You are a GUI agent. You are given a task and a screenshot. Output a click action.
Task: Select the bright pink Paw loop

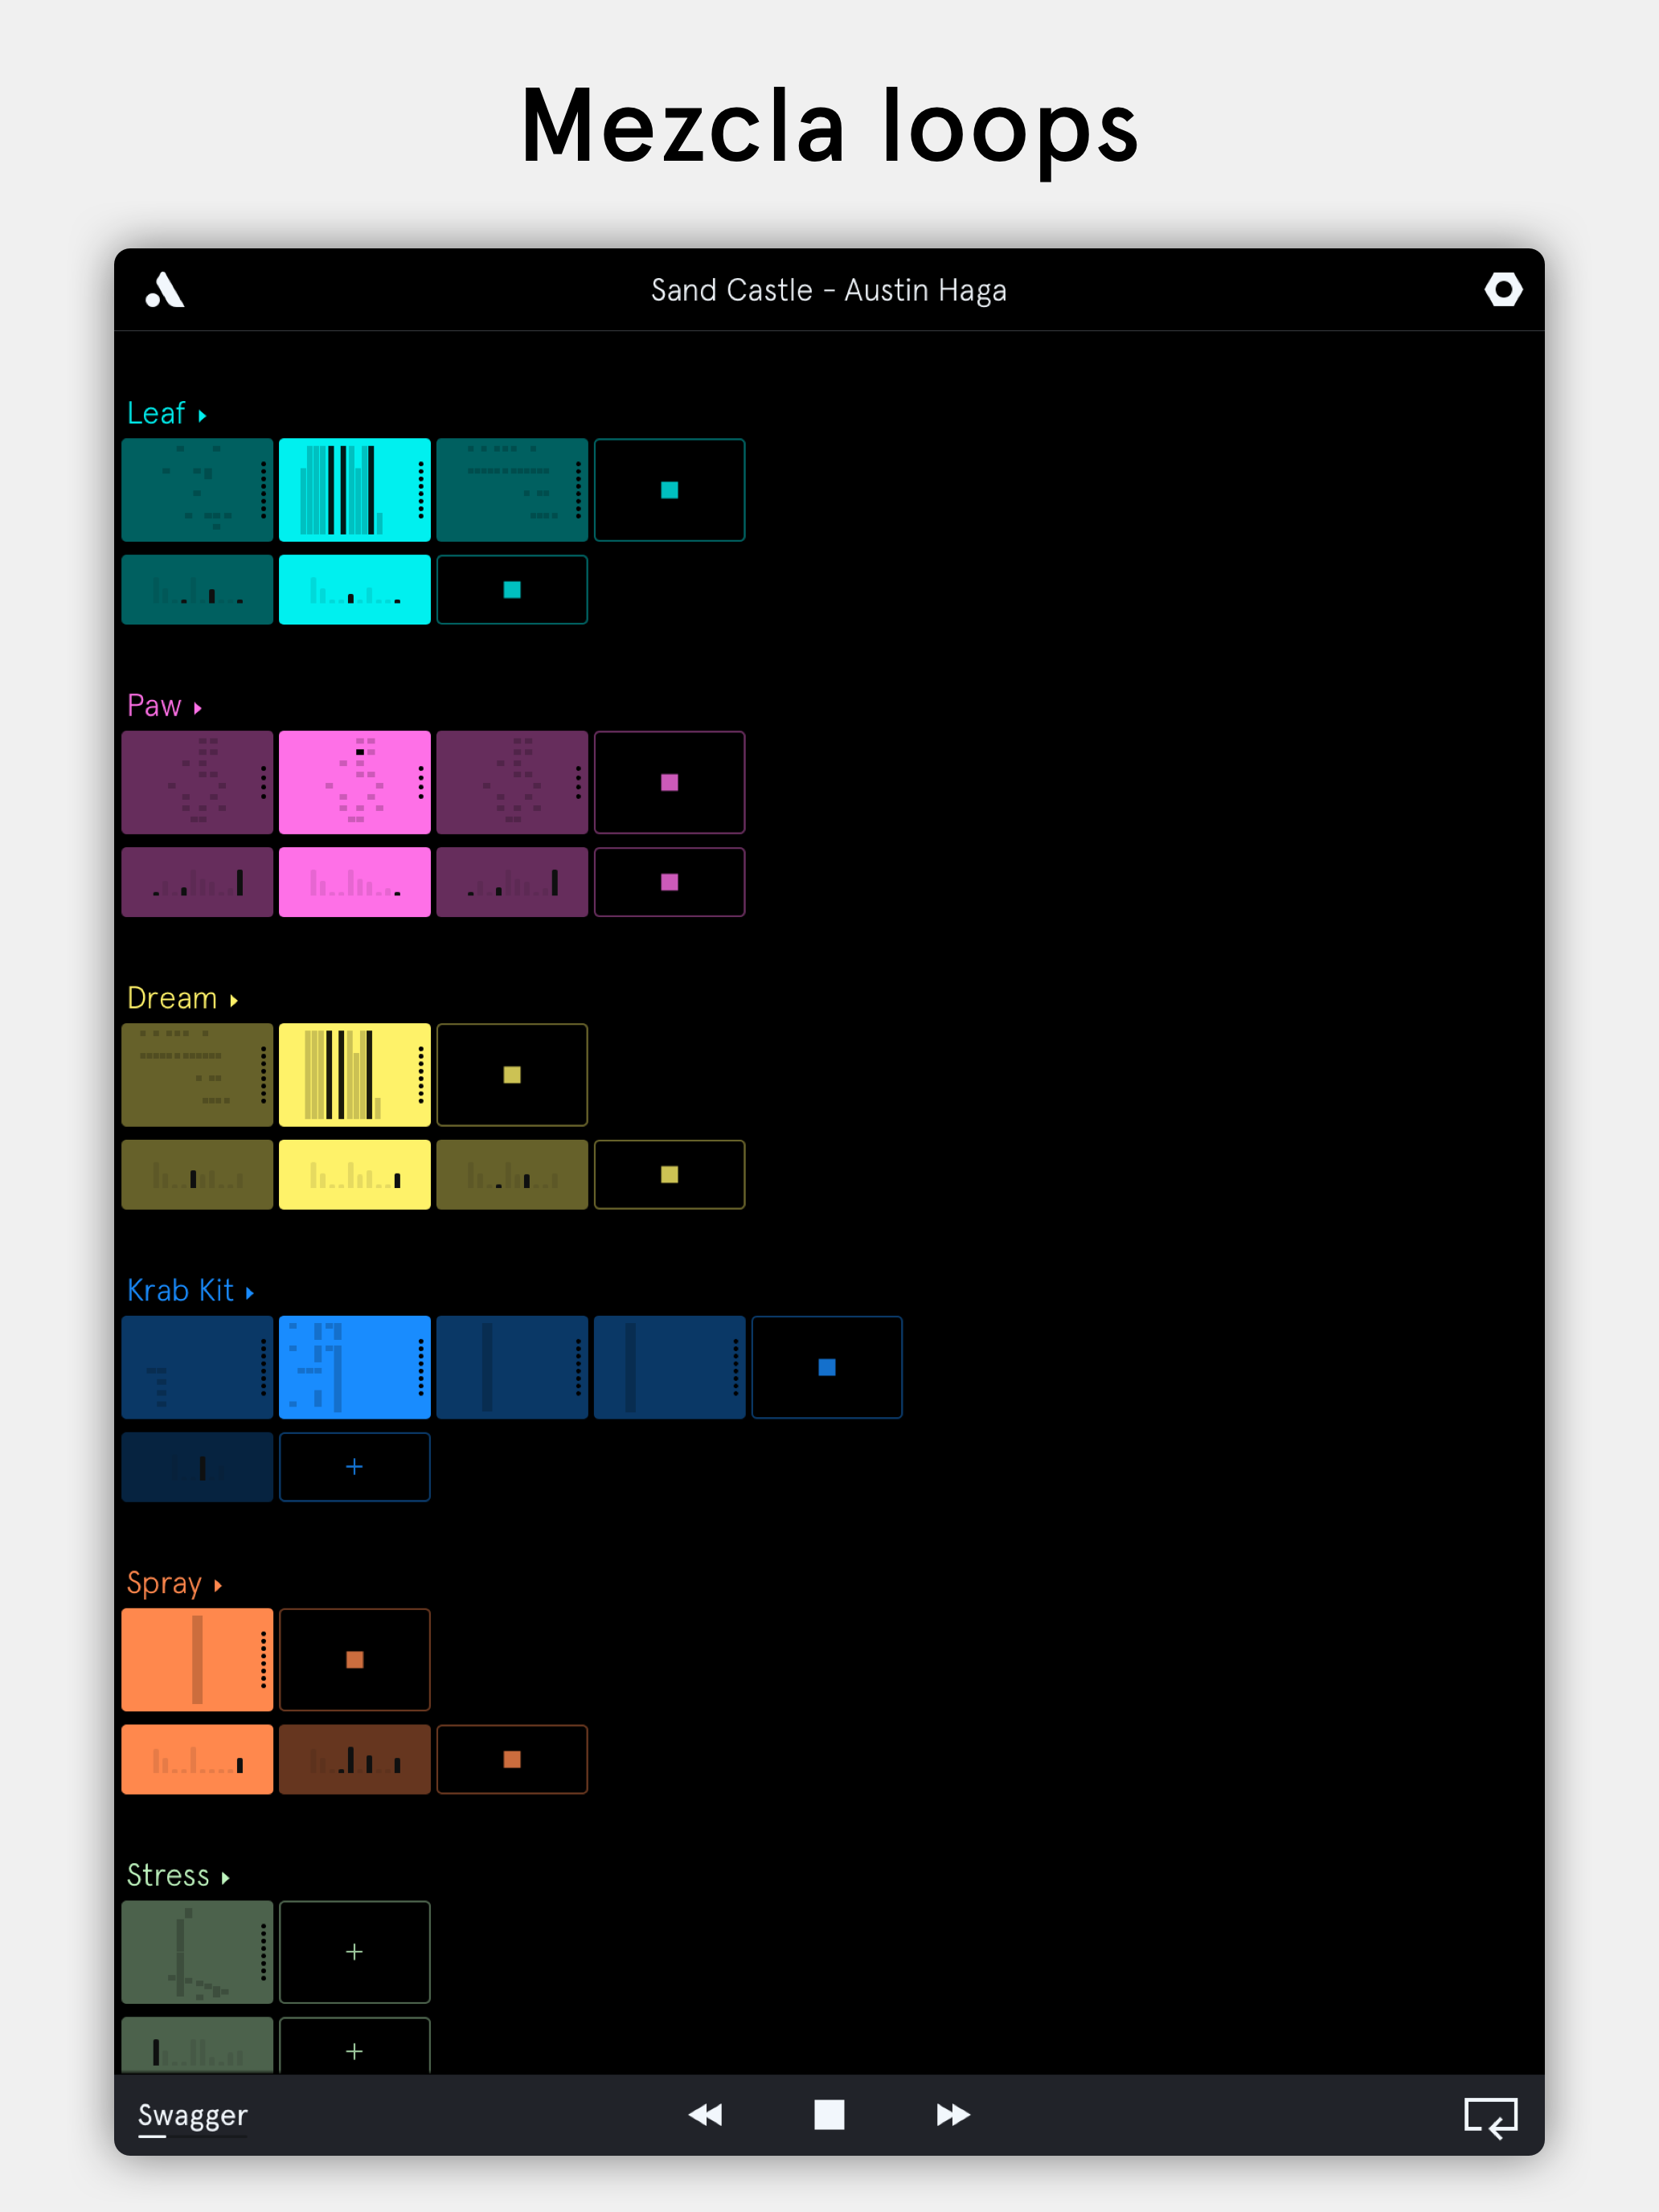(354, 783)
